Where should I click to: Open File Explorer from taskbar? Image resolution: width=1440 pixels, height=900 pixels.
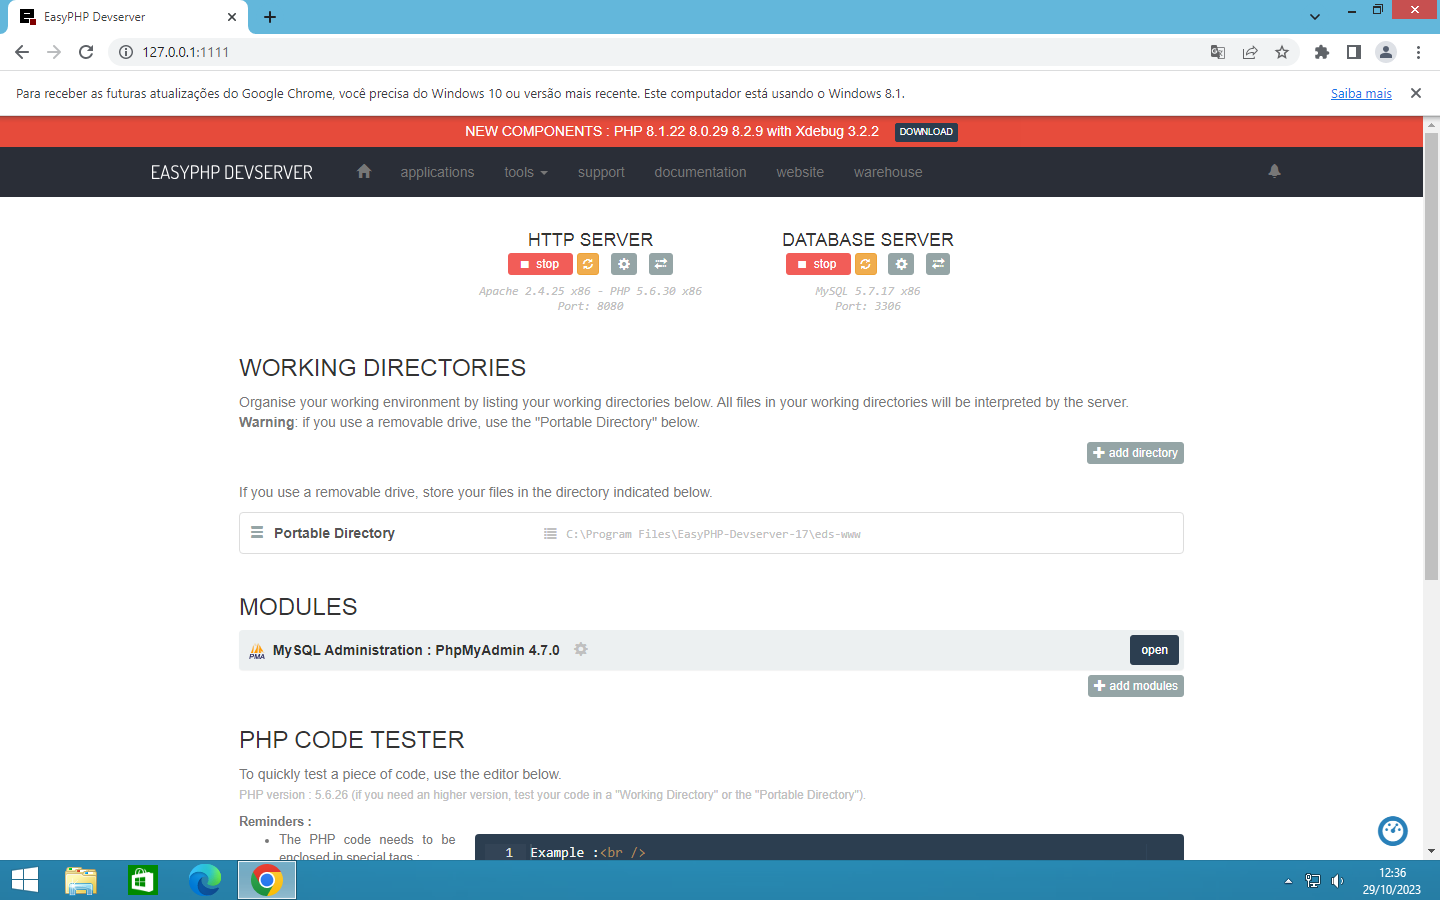pyautogui.click(x=81, y=880)
